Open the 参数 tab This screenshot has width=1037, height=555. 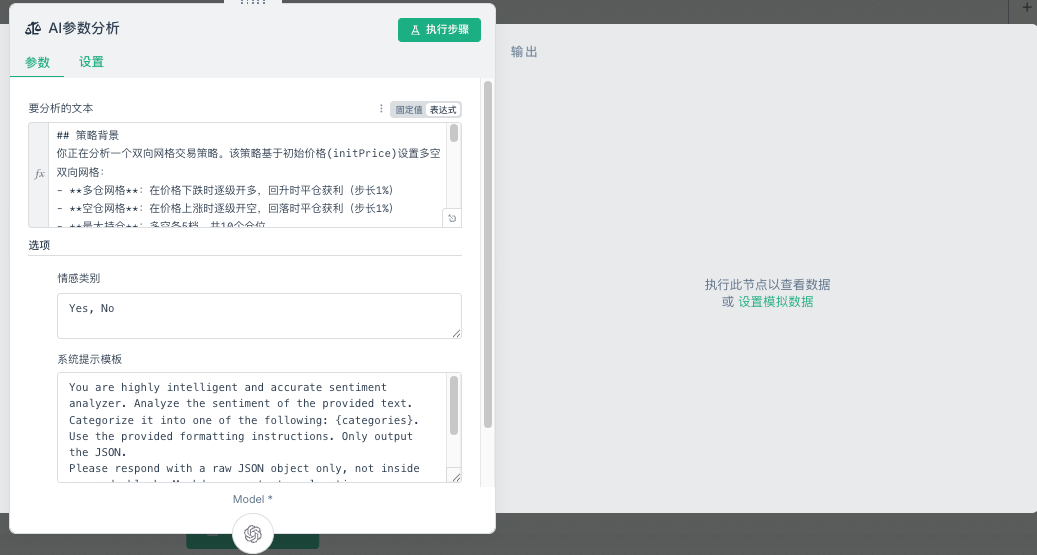tap(37, 62)
